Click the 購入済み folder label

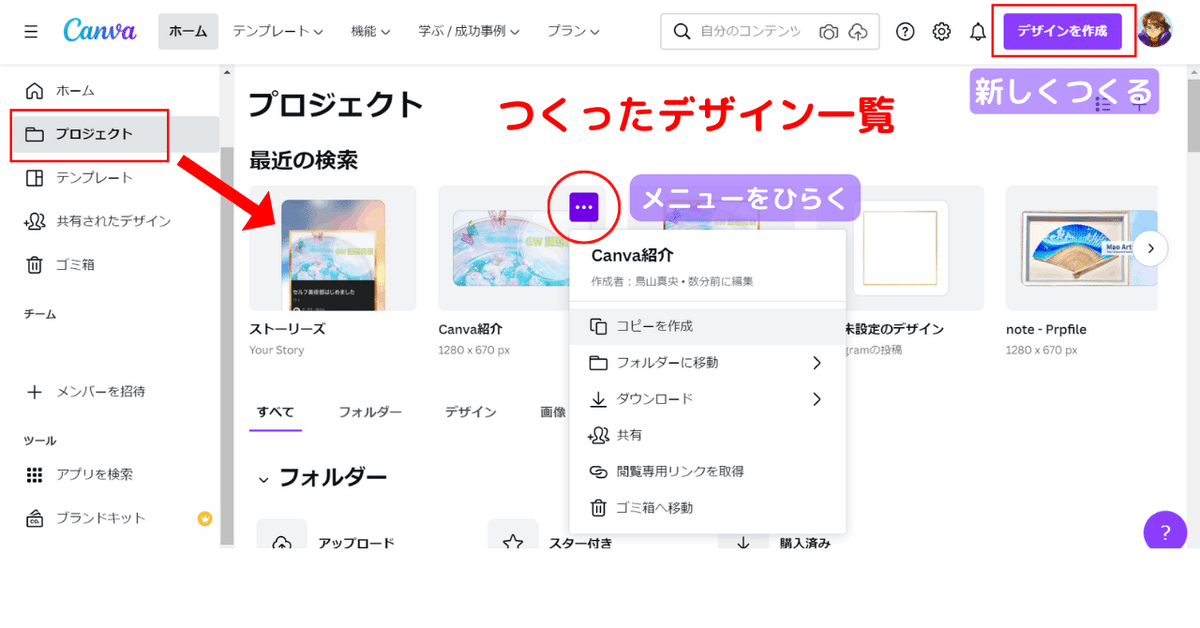click(x=805, y=544)
